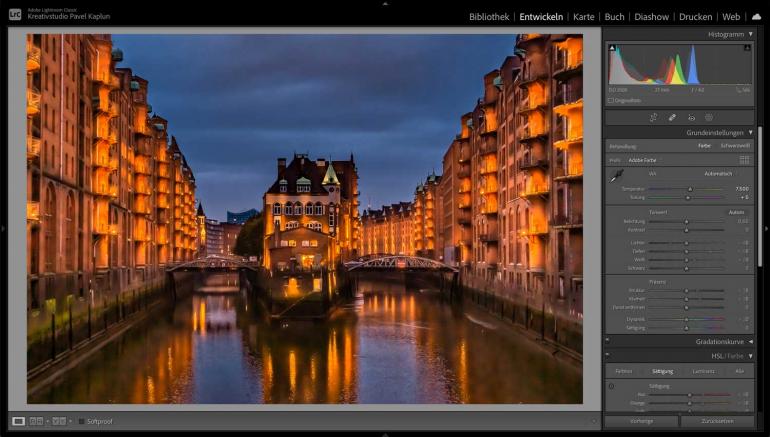Viewport: 770px width, 437px height.
Task: Click the Temperatur slider handle
Action: tap(689, 189)
